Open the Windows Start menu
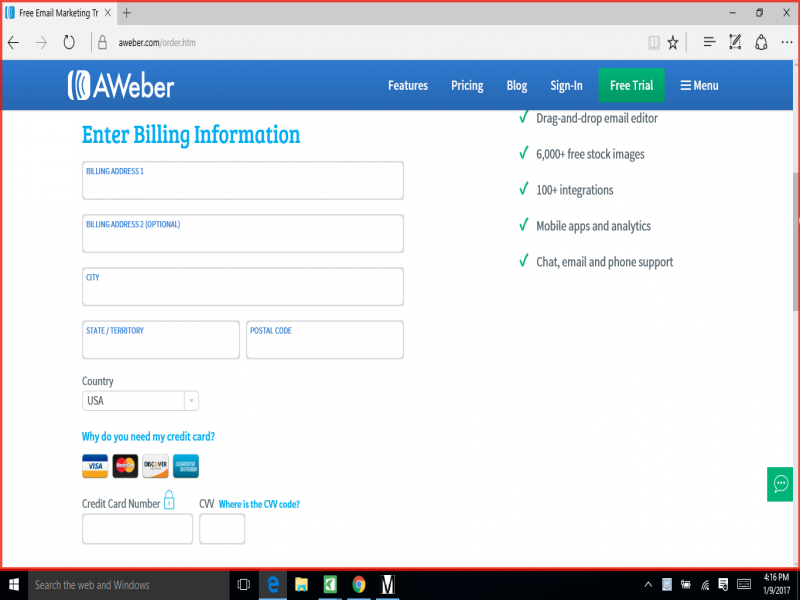The width and height of the screenshot is (800, 600). pos(14,585)
